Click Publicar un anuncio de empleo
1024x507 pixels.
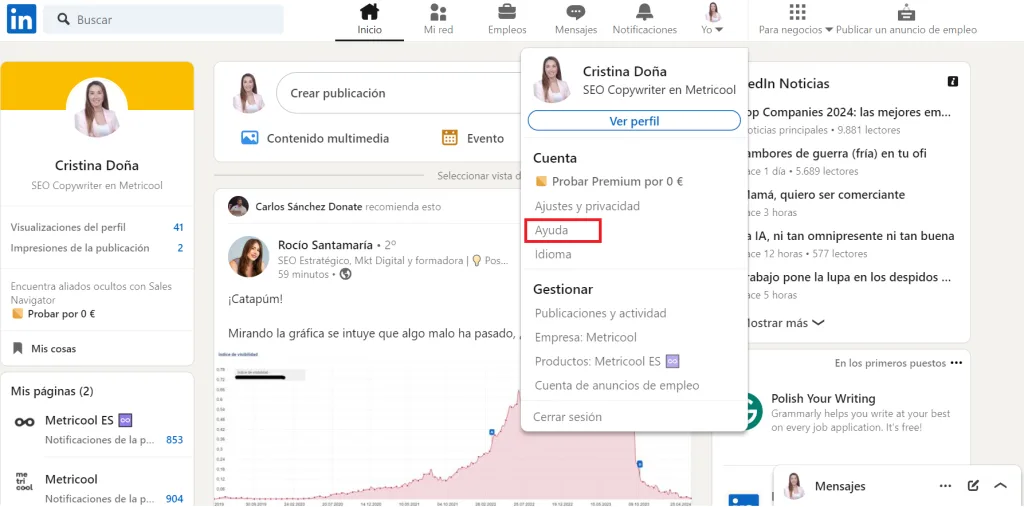906,20
